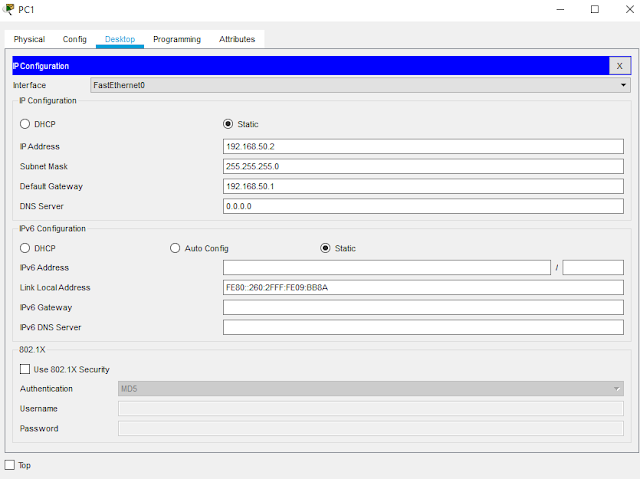Go to the Attributes tab
Screen dimensions: 640x479
pos(237,39)
